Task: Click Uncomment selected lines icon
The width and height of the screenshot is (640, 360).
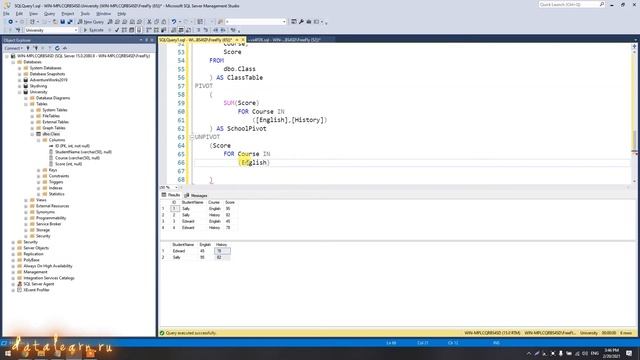Action: [206, 30]
